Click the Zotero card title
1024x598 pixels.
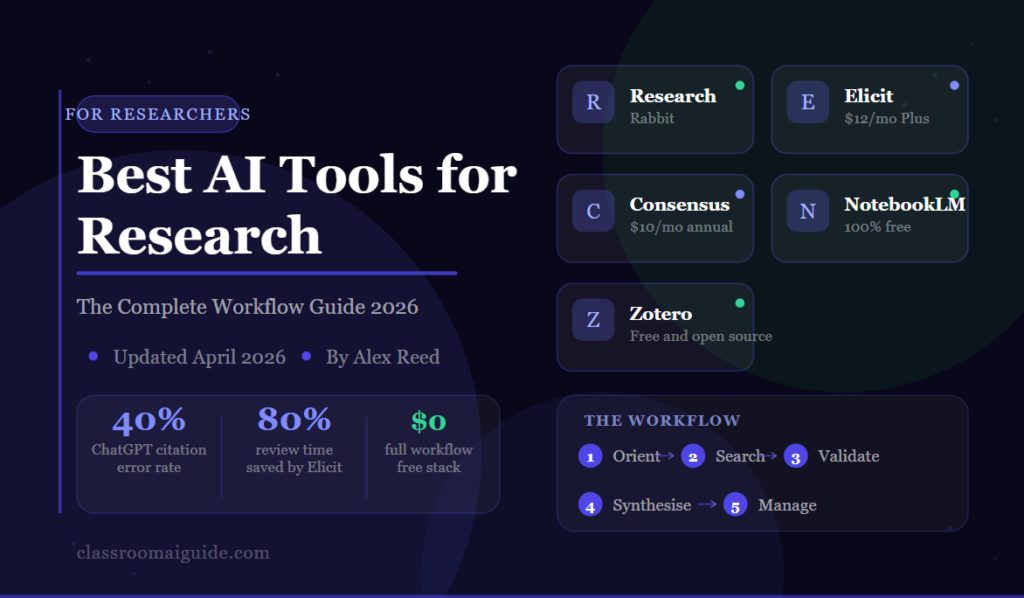[660, 314]
